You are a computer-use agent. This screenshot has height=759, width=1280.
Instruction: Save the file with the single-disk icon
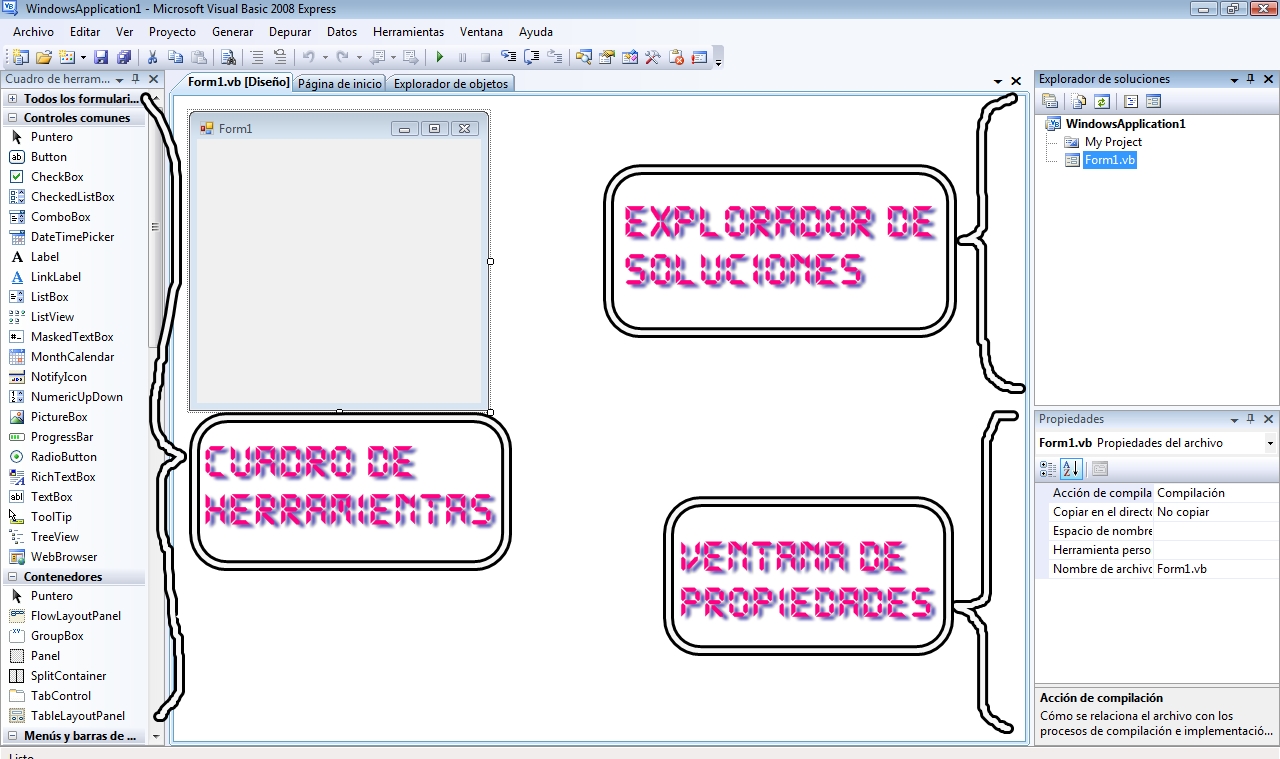click(101, 57)
